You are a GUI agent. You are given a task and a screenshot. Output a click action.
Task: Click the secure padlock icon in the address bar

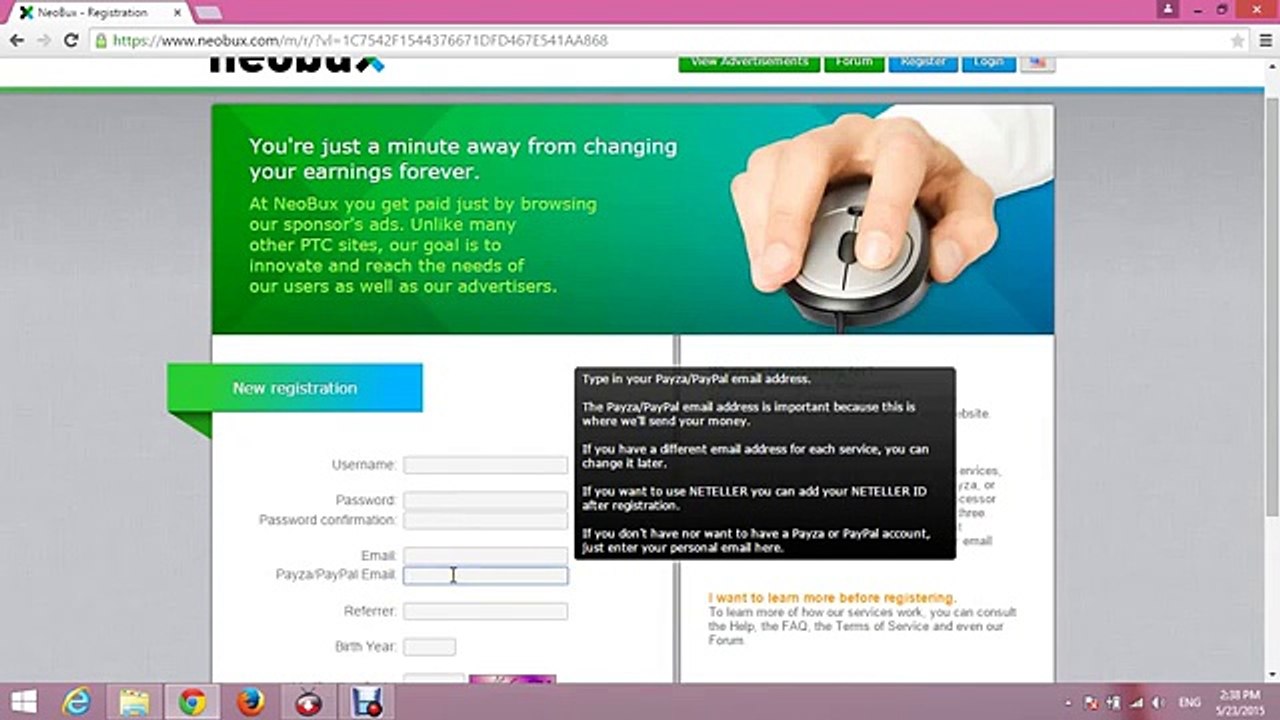(101, 41)
